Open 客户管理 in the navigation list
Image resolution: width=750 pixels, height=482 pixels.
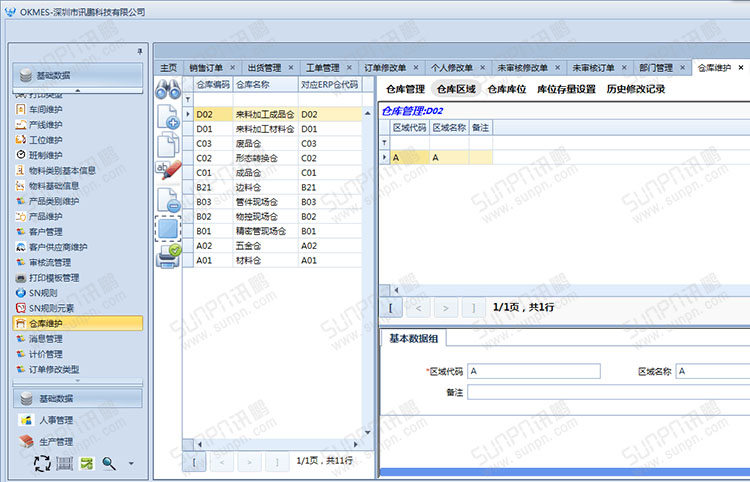46,232
